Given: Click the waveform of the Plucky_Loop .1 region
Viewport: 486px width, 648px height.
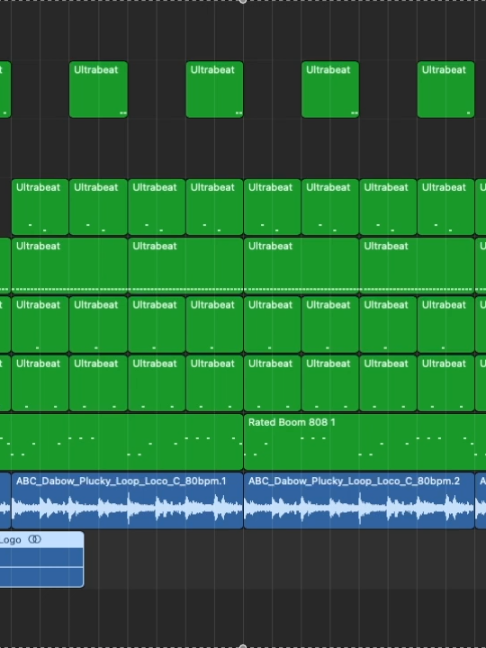Looking at the screenshot, I should (x=127, y=508).
